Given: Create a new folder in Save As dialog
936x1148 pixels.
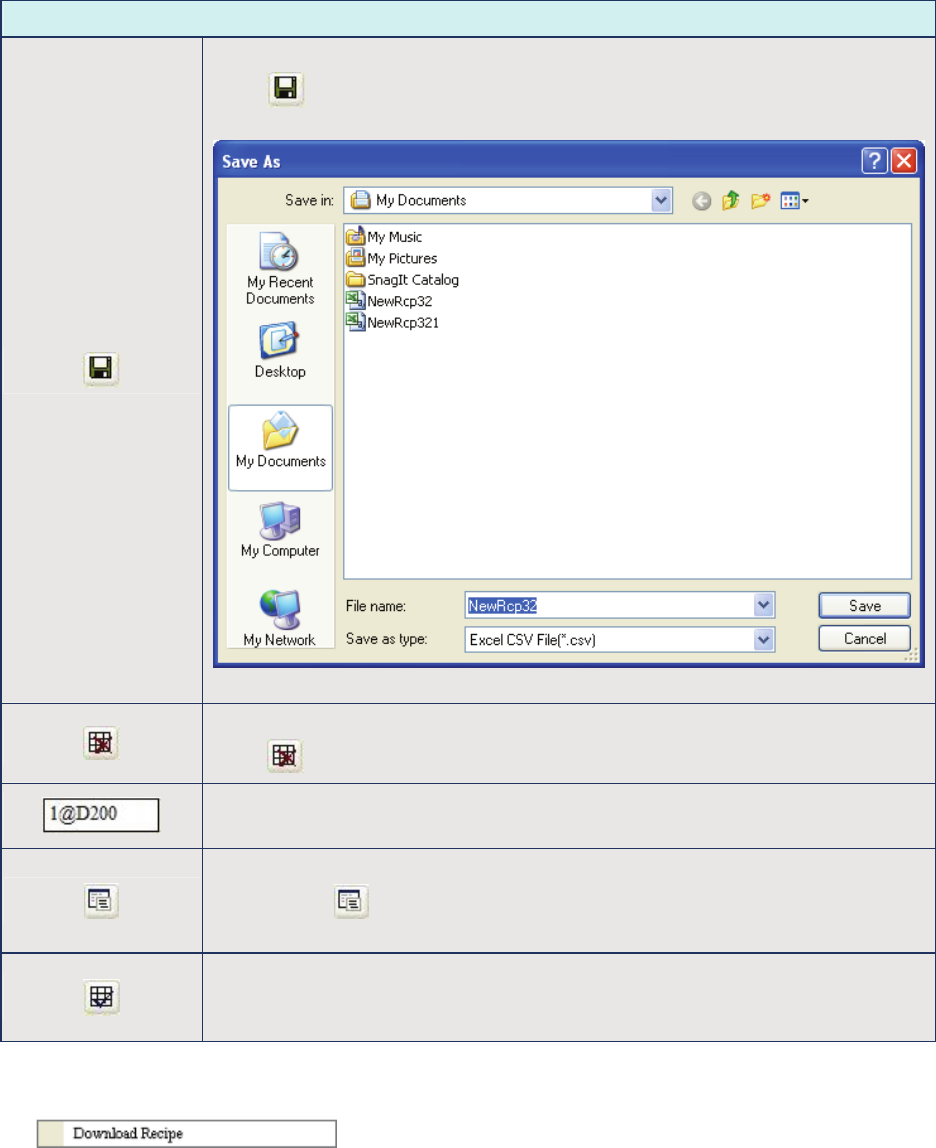Looking at the screenshot, I should pos(760,201).
